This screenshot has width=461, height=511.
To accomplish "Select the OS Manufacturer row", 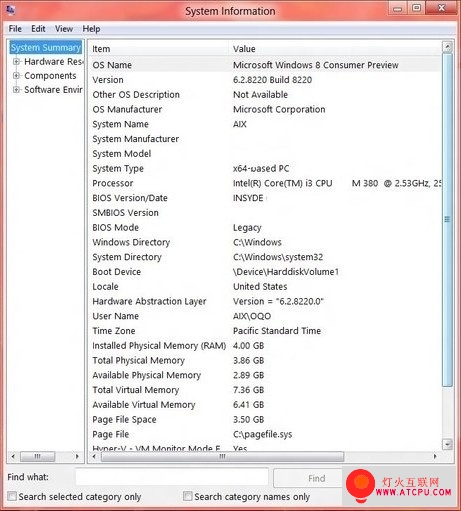I will pos(265,109).
